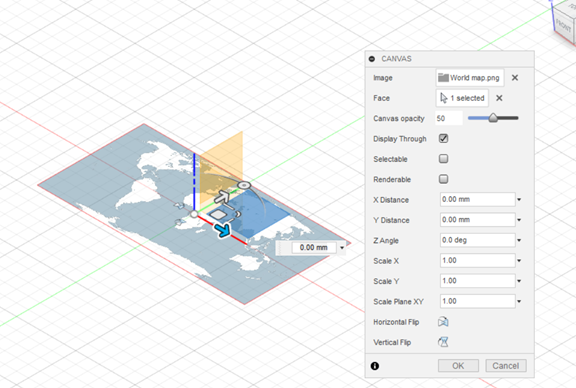Collapse the CANVAS dialog with the minus icon
Image resolution: width=576 pixels, height=388 pixels.
(372, 59)
